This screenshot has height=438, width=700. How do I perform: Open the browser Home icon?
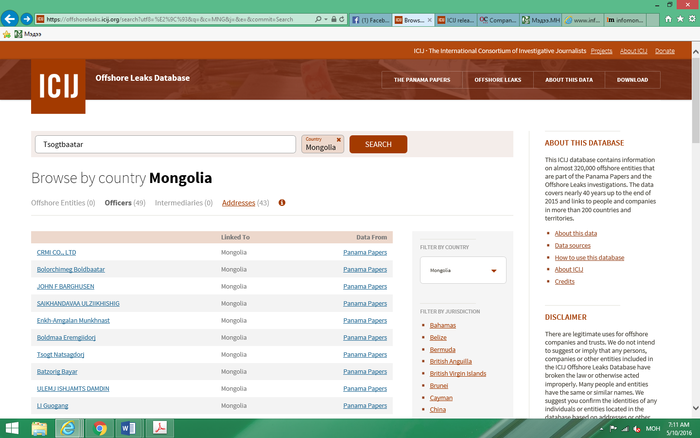tap(668, 19)
